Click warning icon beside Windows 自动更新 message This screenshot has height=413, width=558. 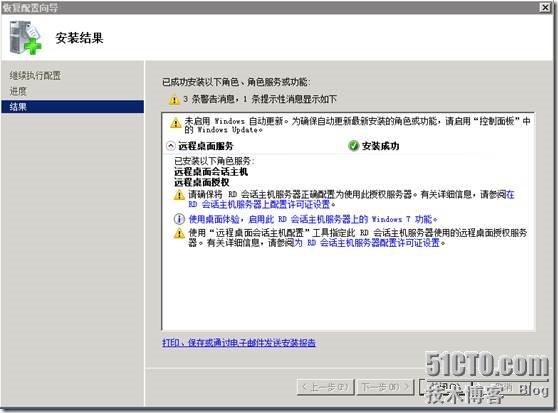(175, 123)
